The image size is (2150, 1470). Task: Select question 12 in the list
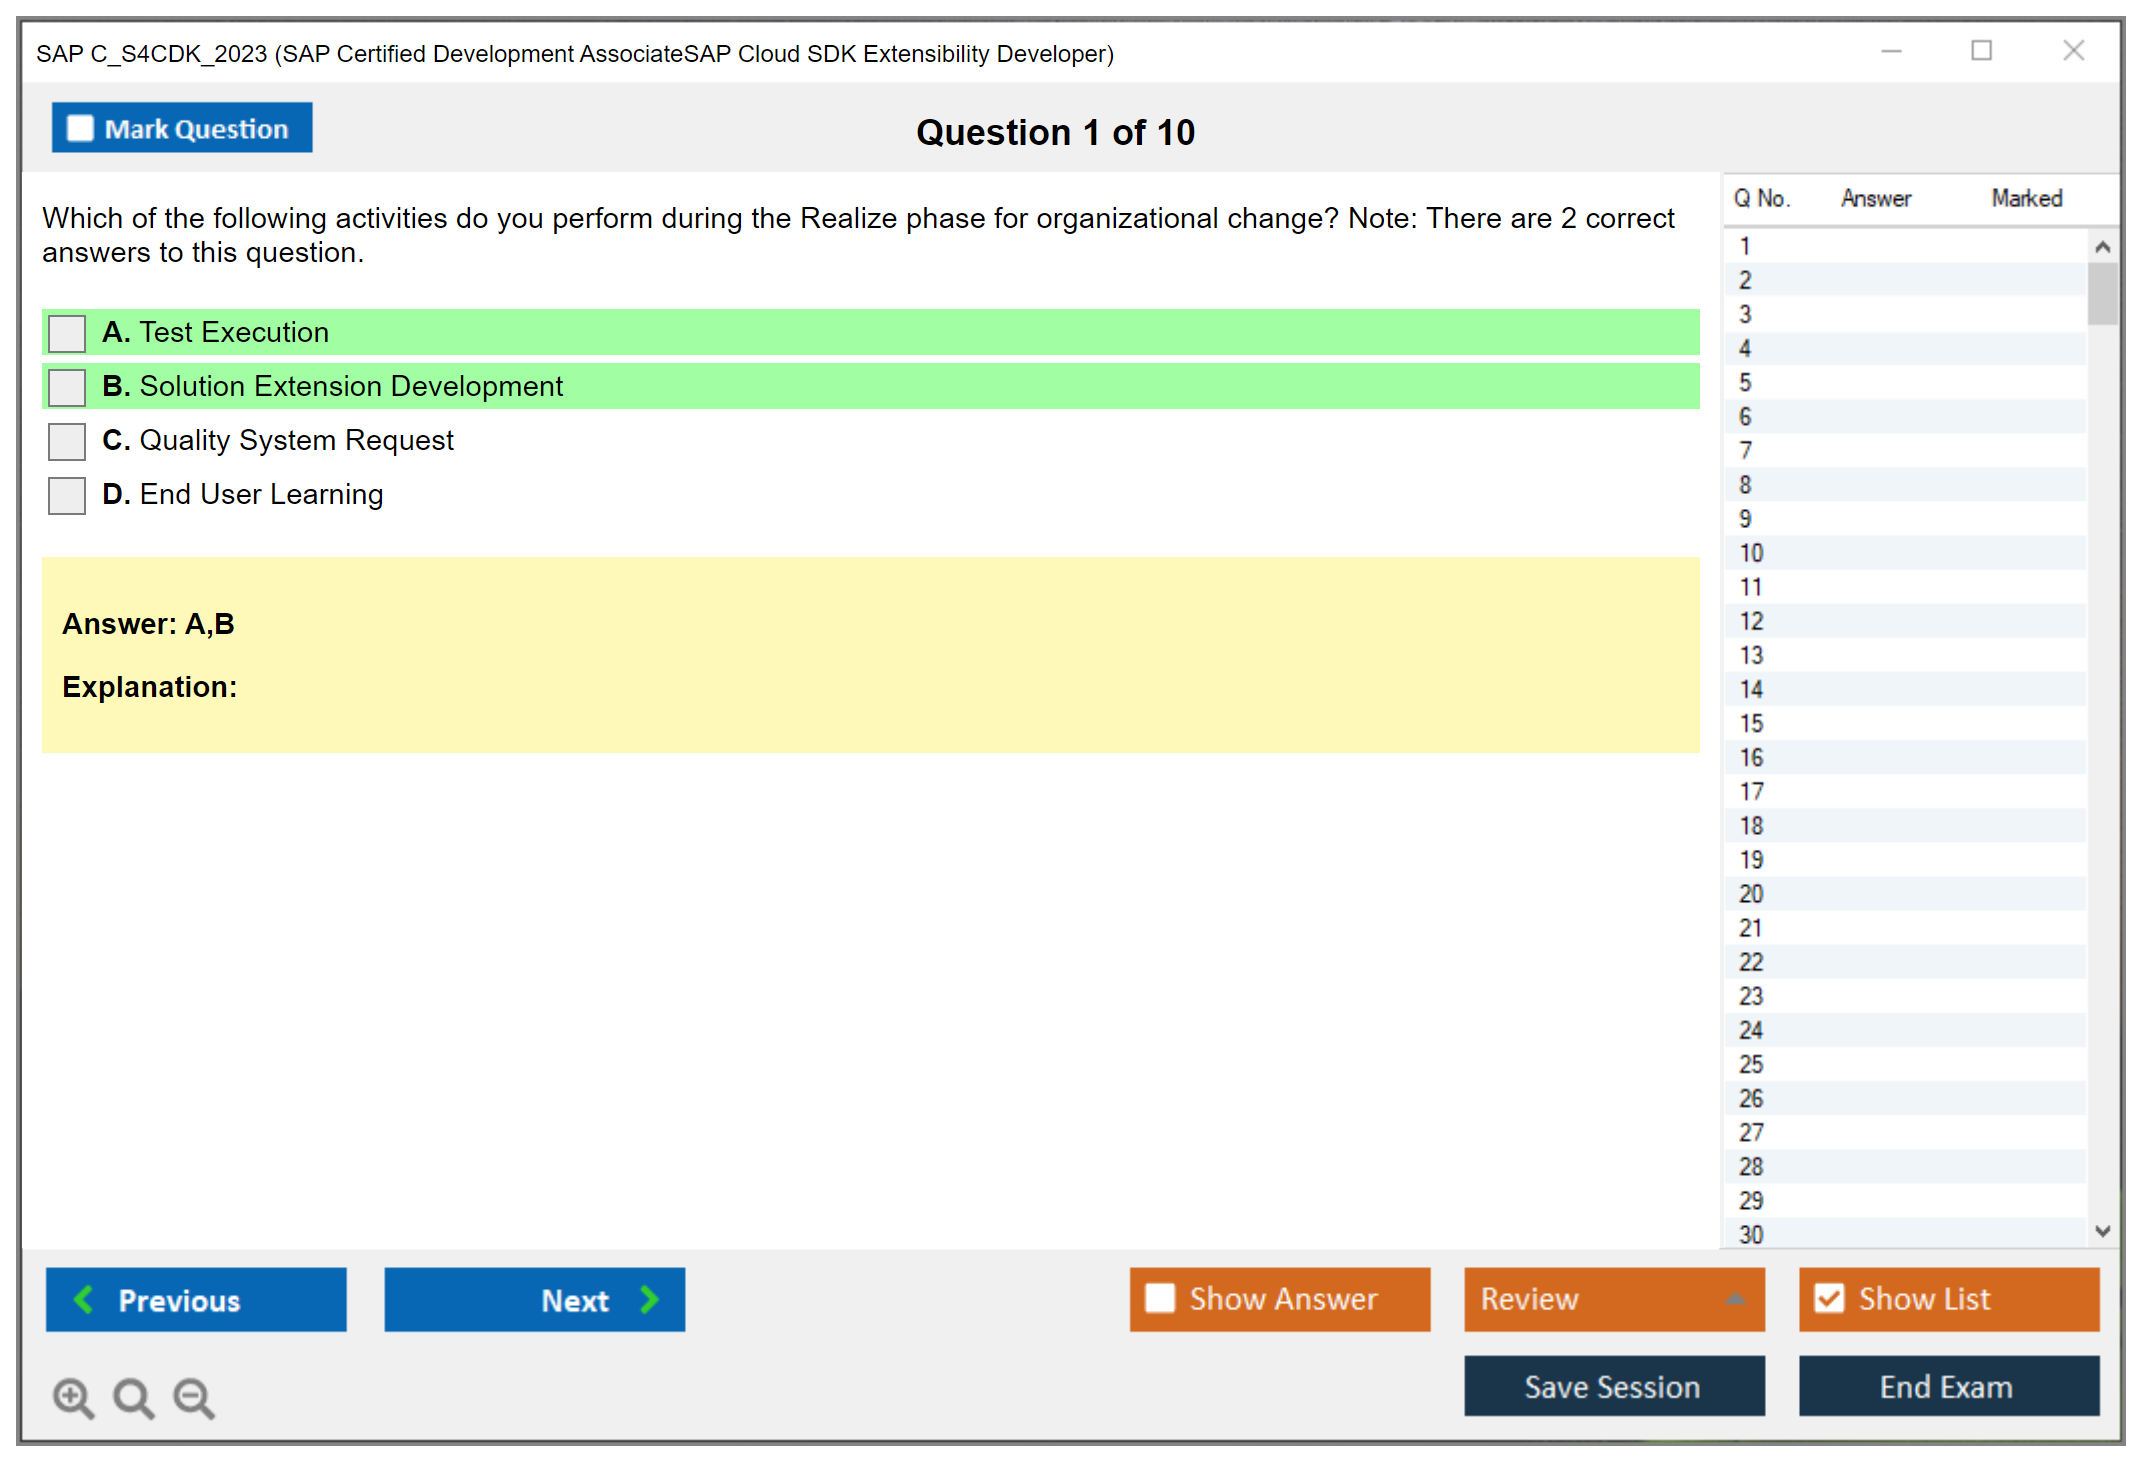point(1751,621)
